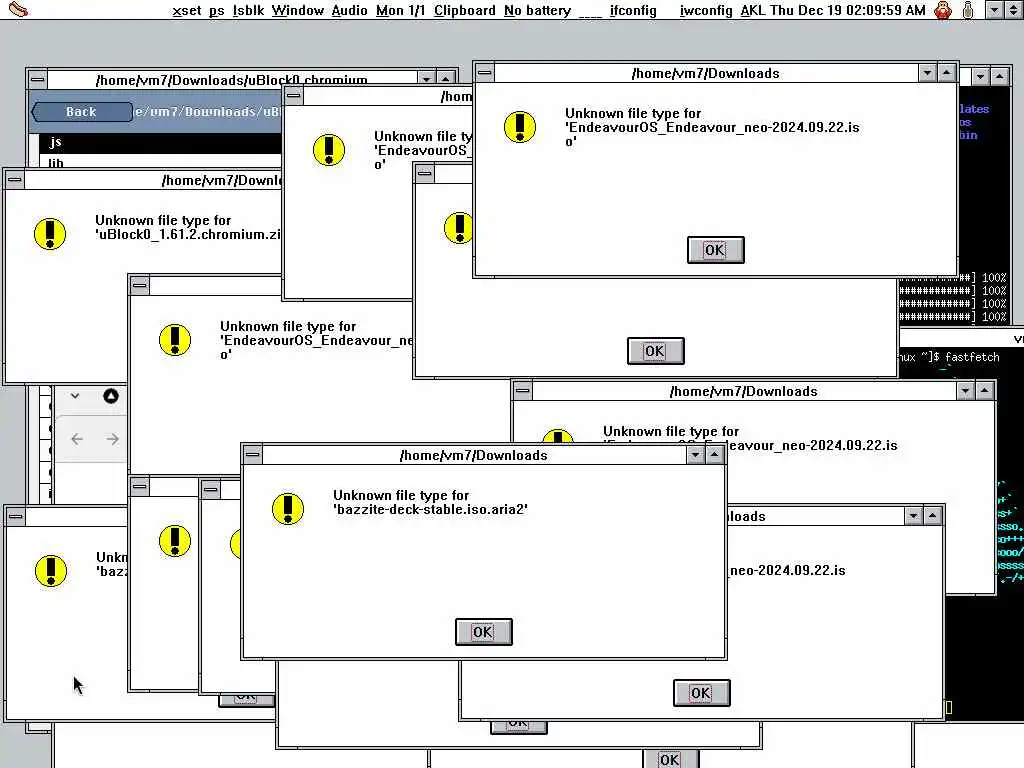Open window menu of 'EndeavourOS_Endeavour_ne' dialog
Screen dimensions: 1024x768
[139, 285]
